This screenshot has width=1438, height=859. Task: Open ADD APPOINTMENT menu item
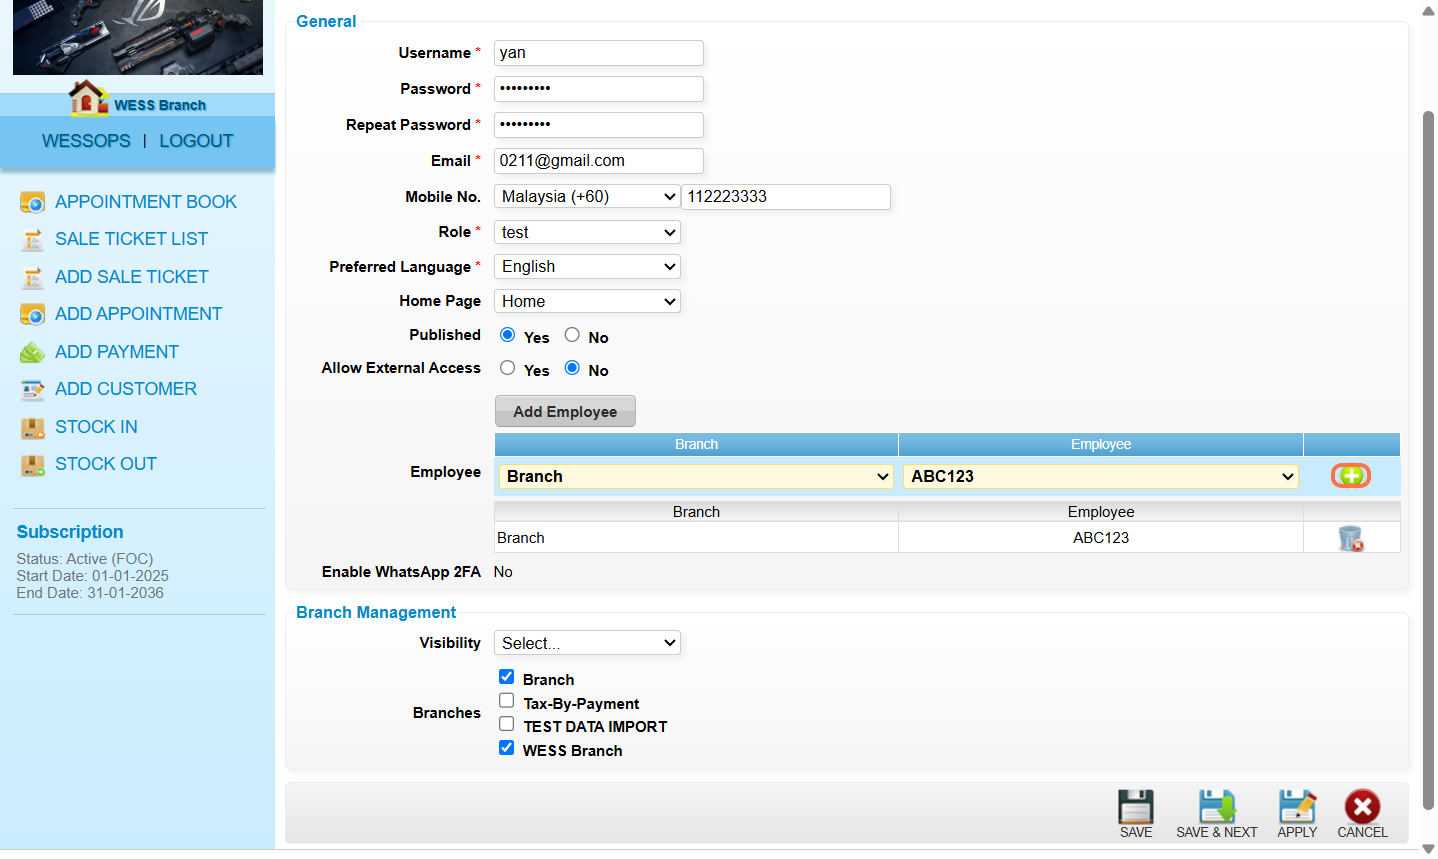point(138,314)
